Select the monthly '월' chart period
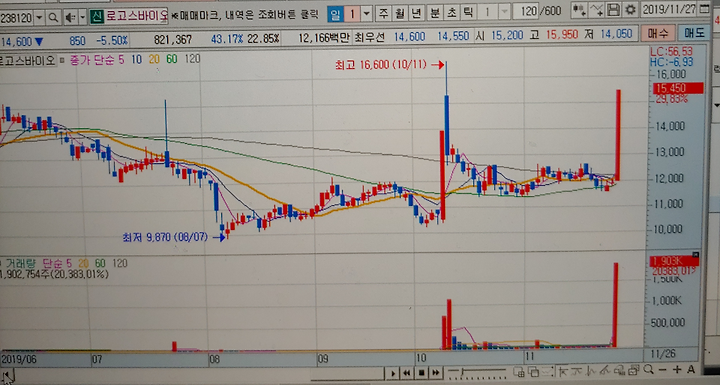 coord(399,13)
